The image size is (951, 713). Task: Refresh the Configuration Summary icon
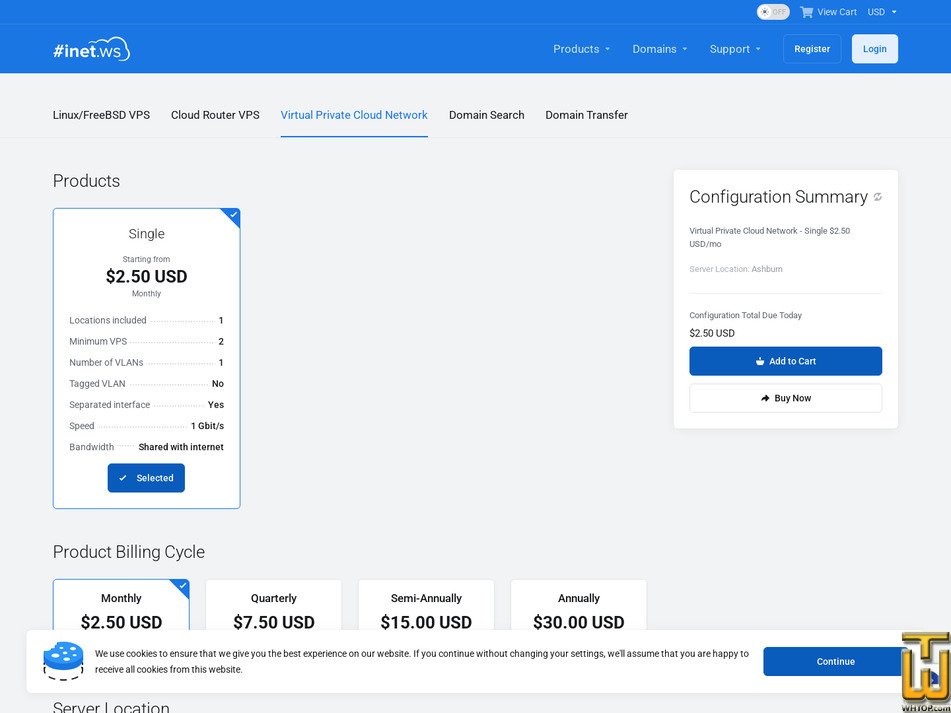[878, 197]
